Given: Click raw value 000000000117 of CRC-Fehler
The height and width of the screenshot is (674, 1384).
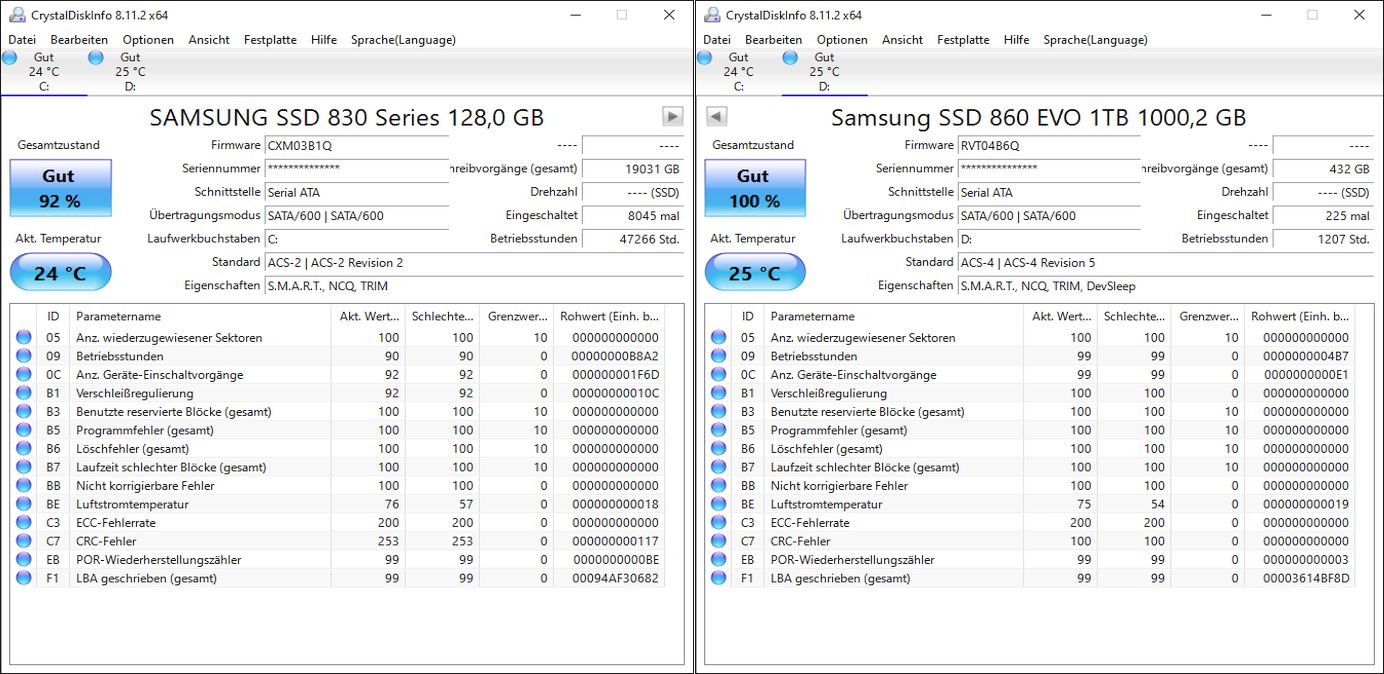Looking at the screenshot, I should coord(615,541).
